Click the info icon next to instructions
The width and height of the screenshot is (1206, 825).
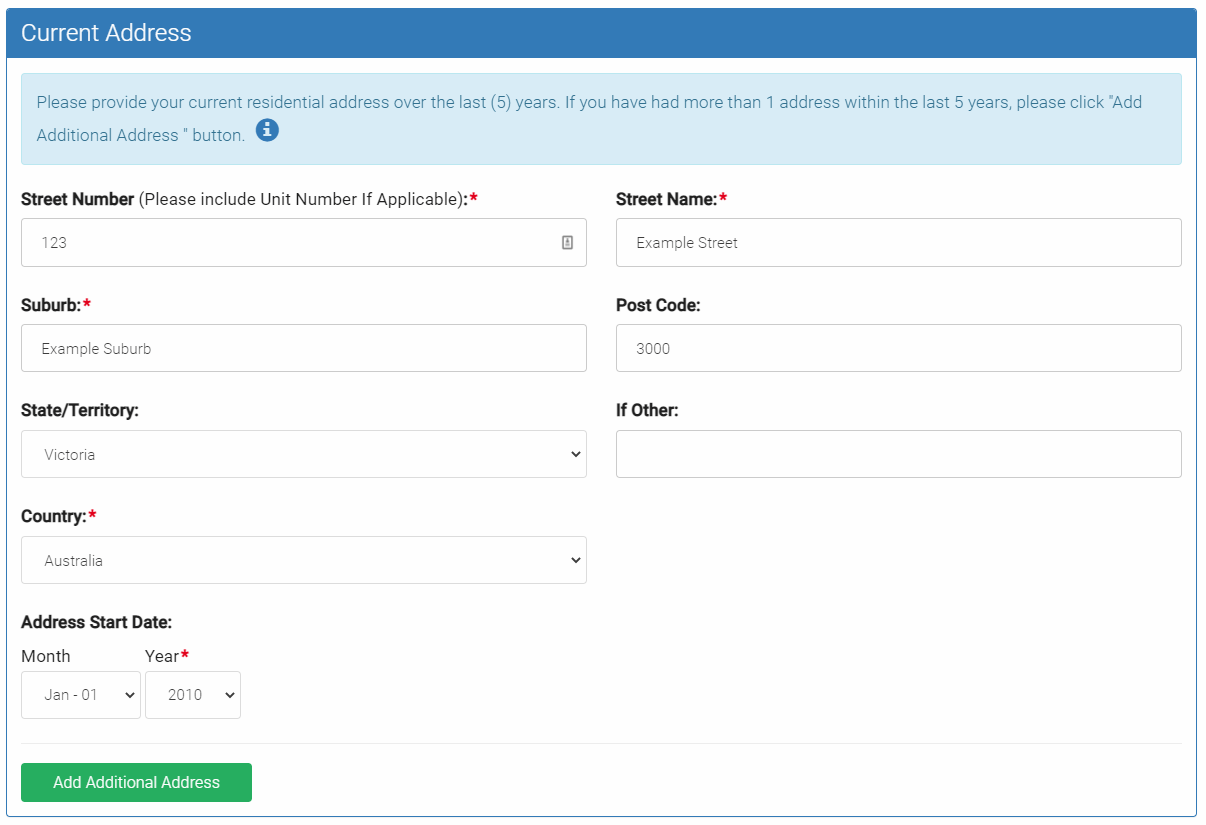tap(267, 131)
